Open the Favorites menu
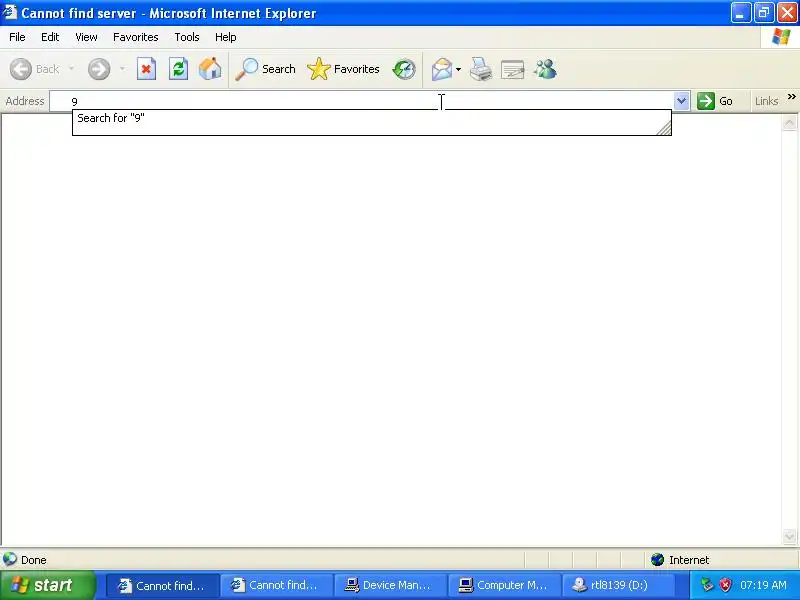This screenshot has height=600, width=800. point(135,37)
